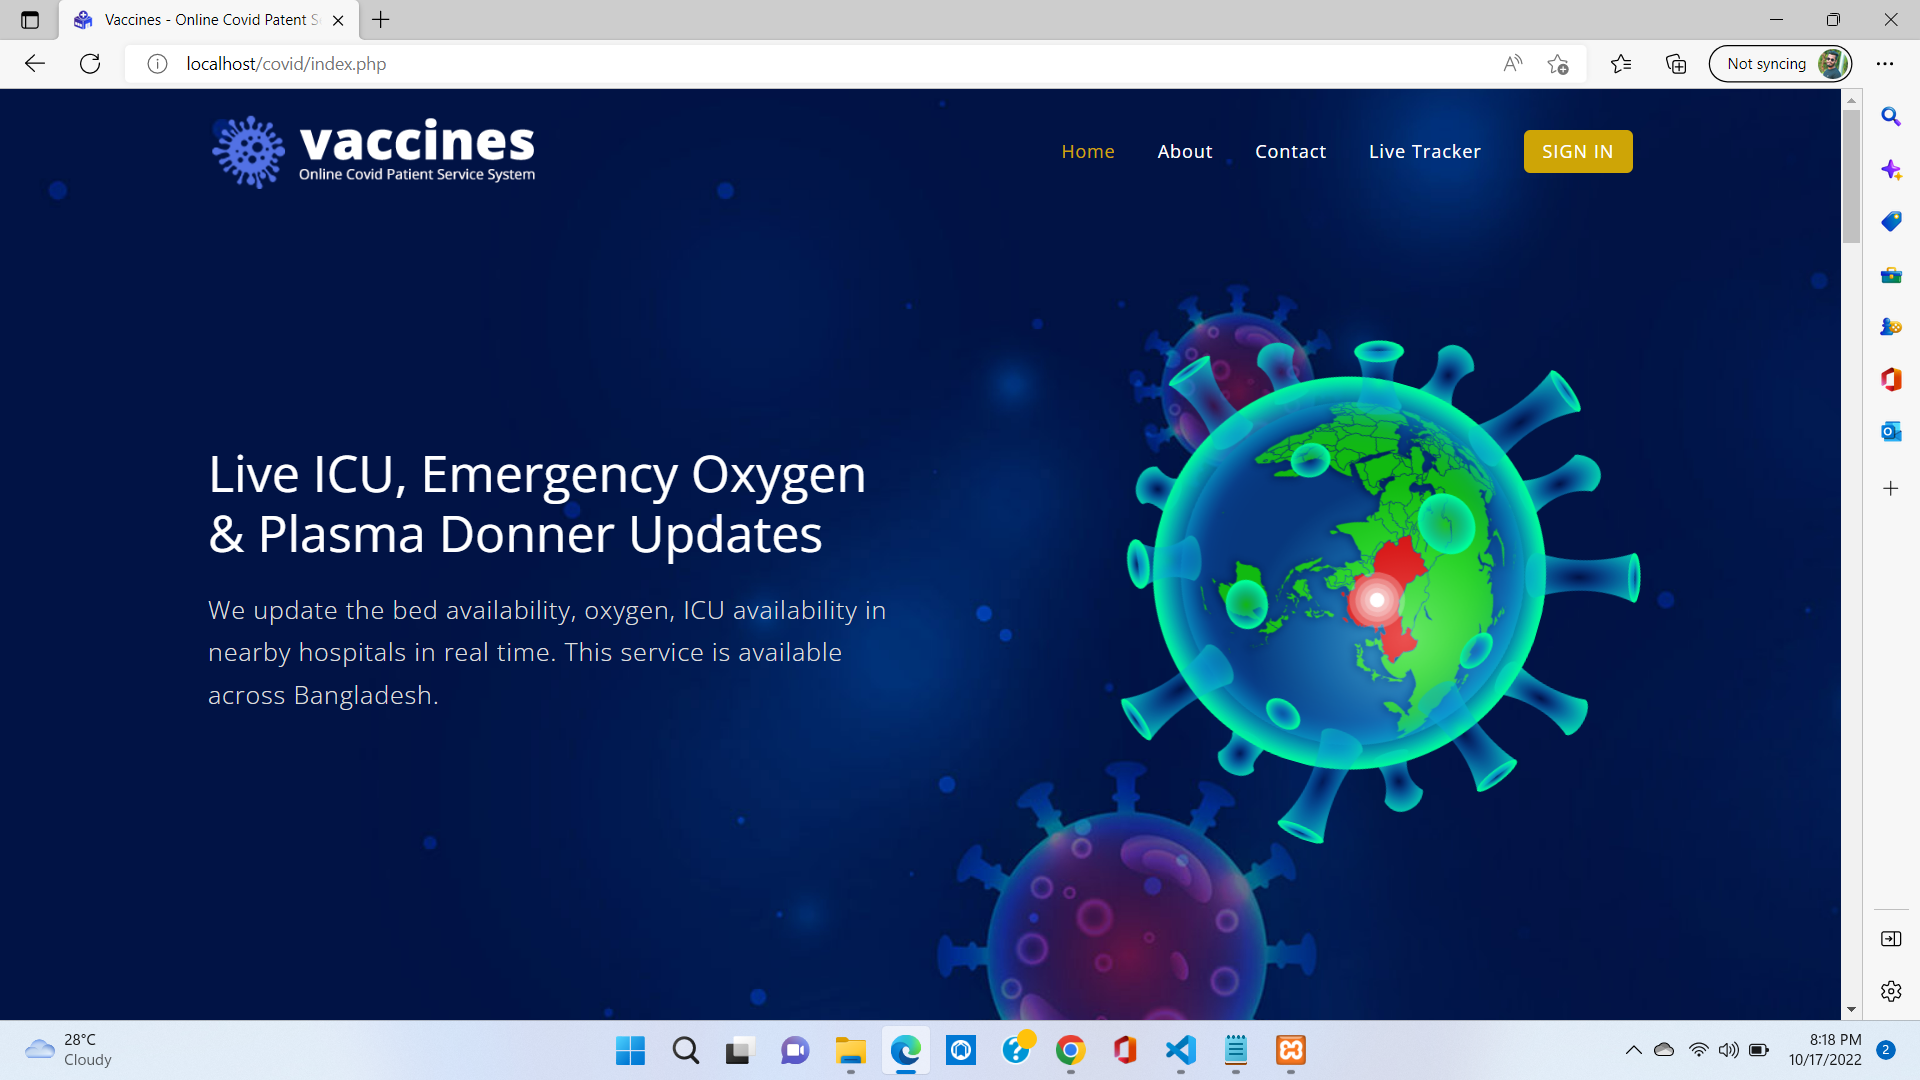Toggle Not syncing profile status
Image resolution: width=1920 pixels, height=1080 pixels.
coord(1779,63)
